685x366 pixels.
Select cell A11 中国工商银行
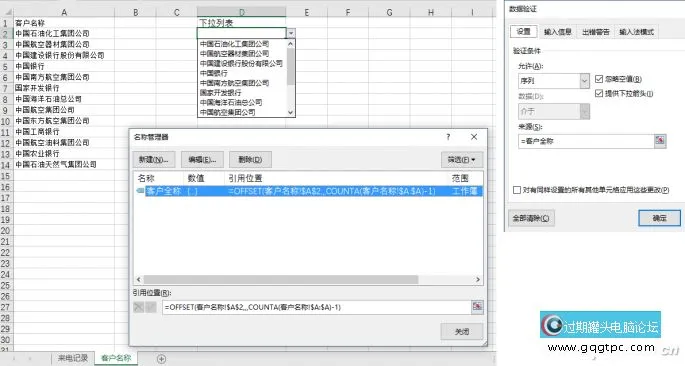coord(64,132)
